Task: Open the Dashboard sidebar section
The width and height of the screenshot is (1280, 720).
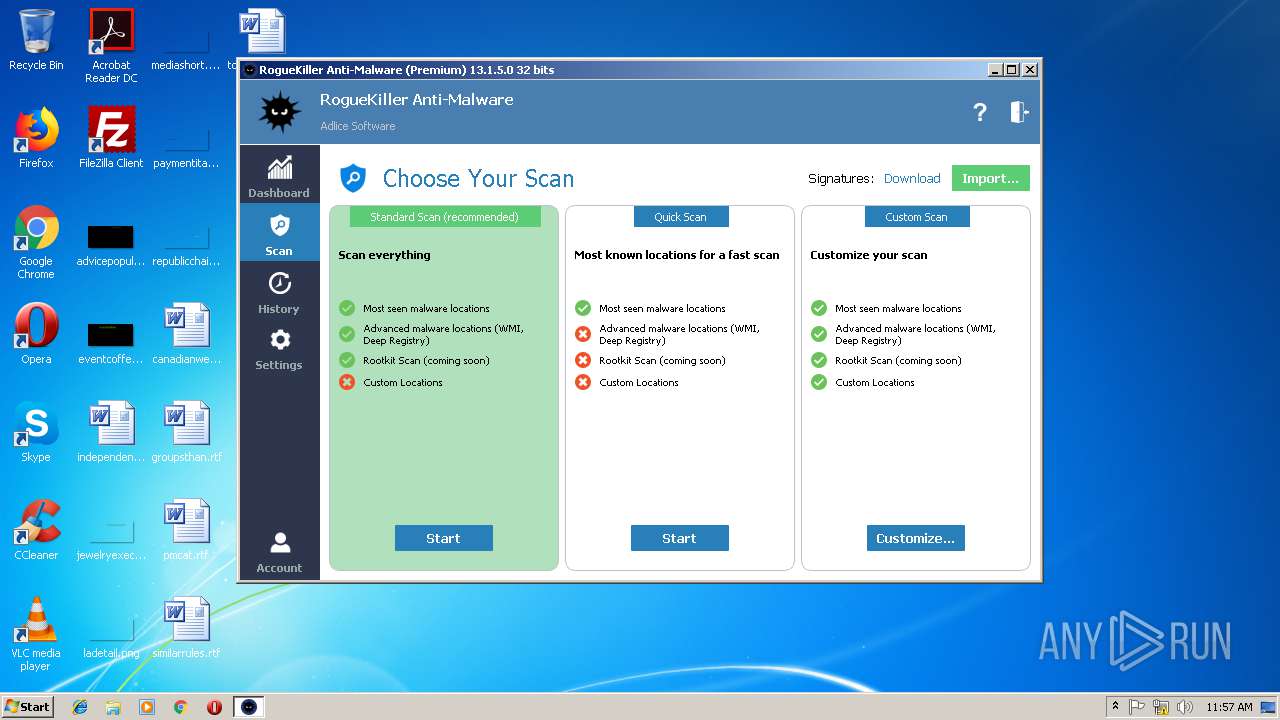Action: [x=279, y=174]
